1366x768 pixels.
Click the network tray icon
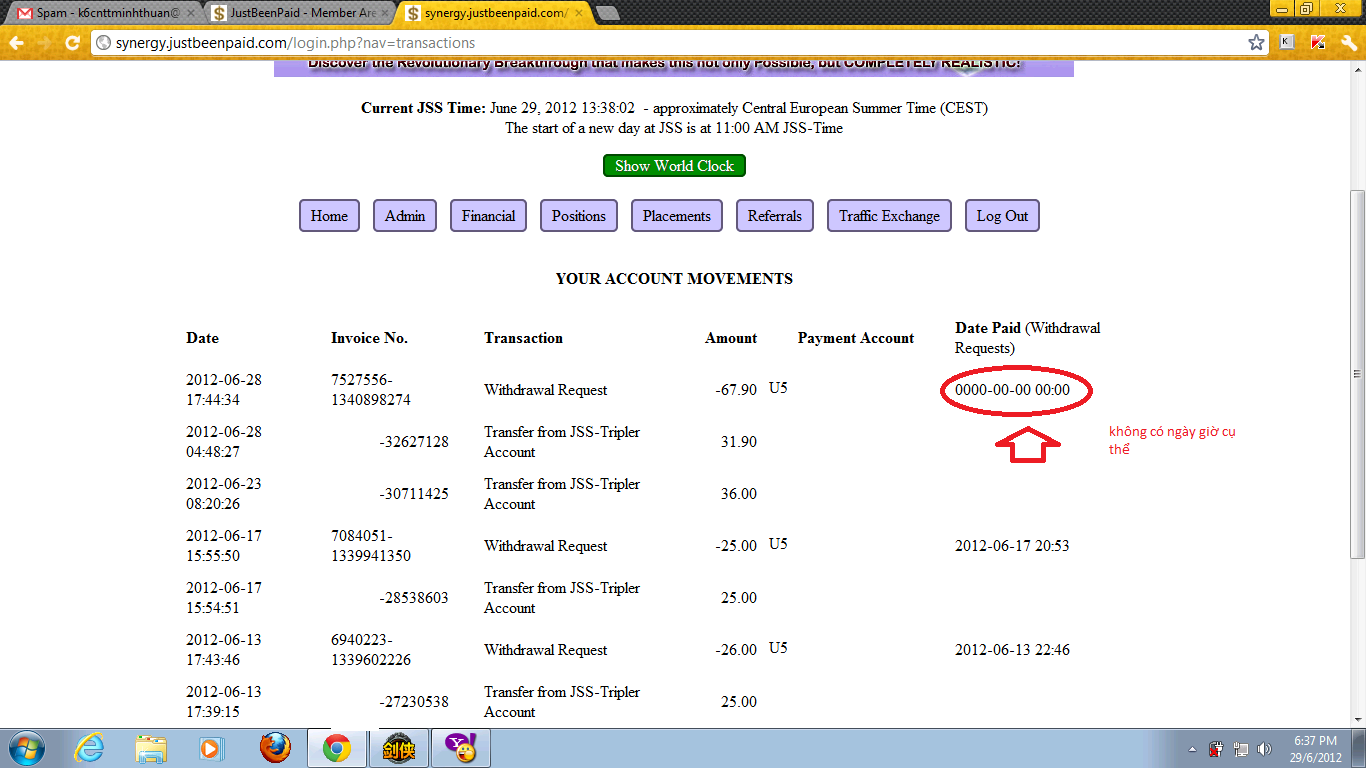click(x=1241, y=749)
